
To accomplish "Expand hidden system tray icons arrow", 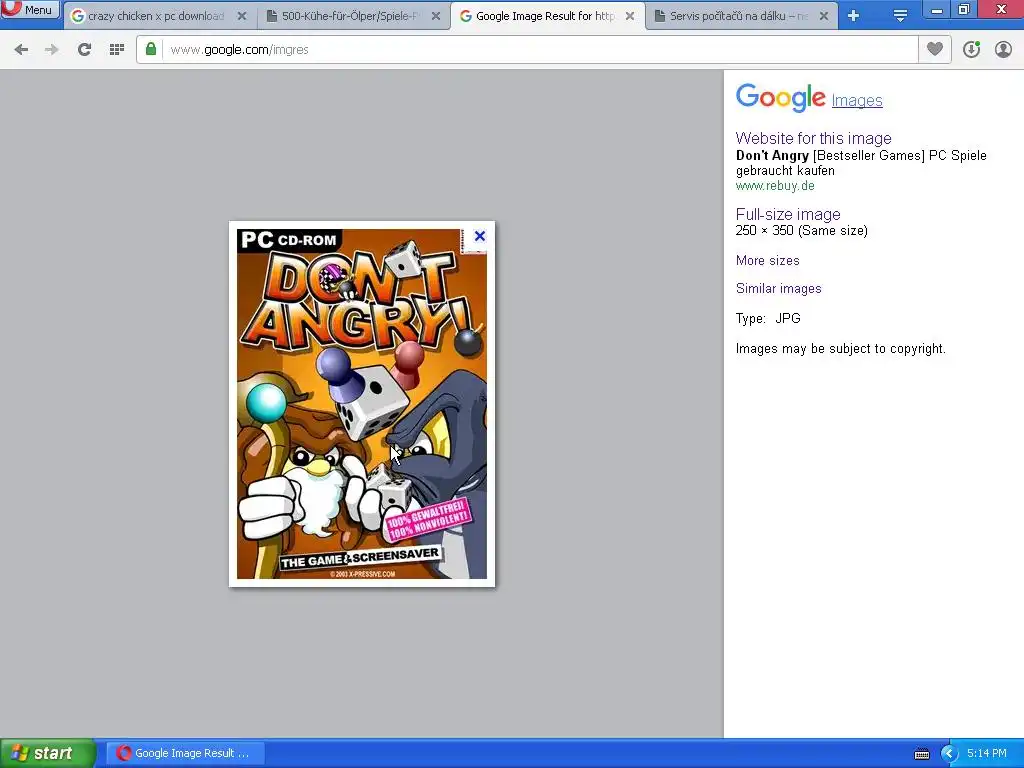I will (949, 754).
